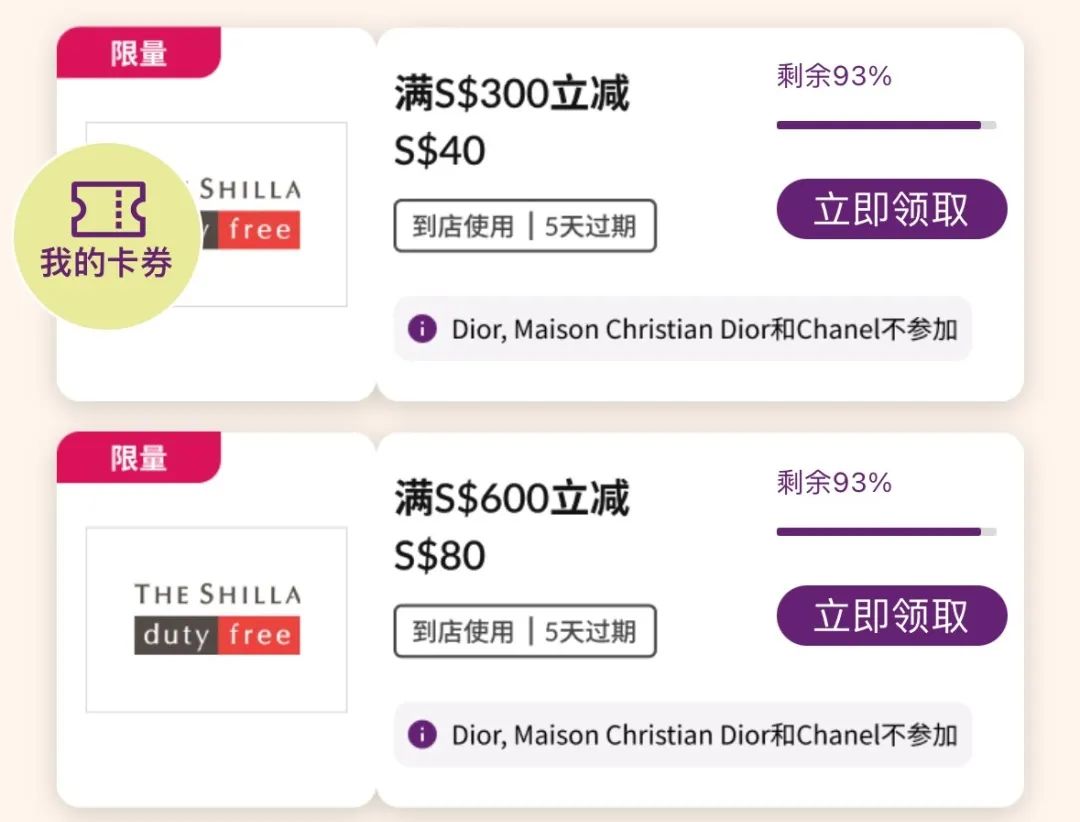The width and height of the screenshot is (1080, 822).
Task: Click 限量 badge on the S$600 coupon
Action: pyautogui.click(x=138, y=458)
